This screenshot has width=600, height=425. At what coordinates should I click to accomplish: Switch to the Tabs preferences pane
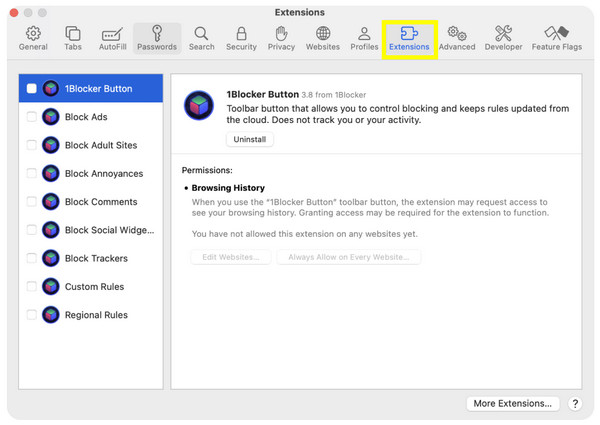coord(73,38)
